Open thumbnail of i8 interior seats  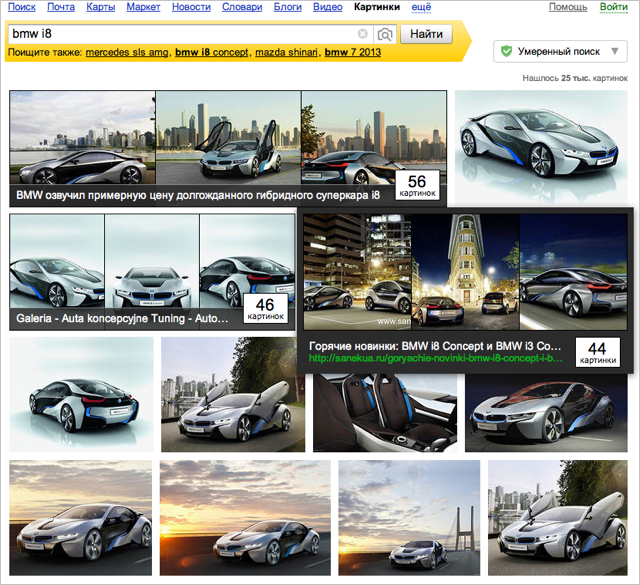click(x=385, y=414)
